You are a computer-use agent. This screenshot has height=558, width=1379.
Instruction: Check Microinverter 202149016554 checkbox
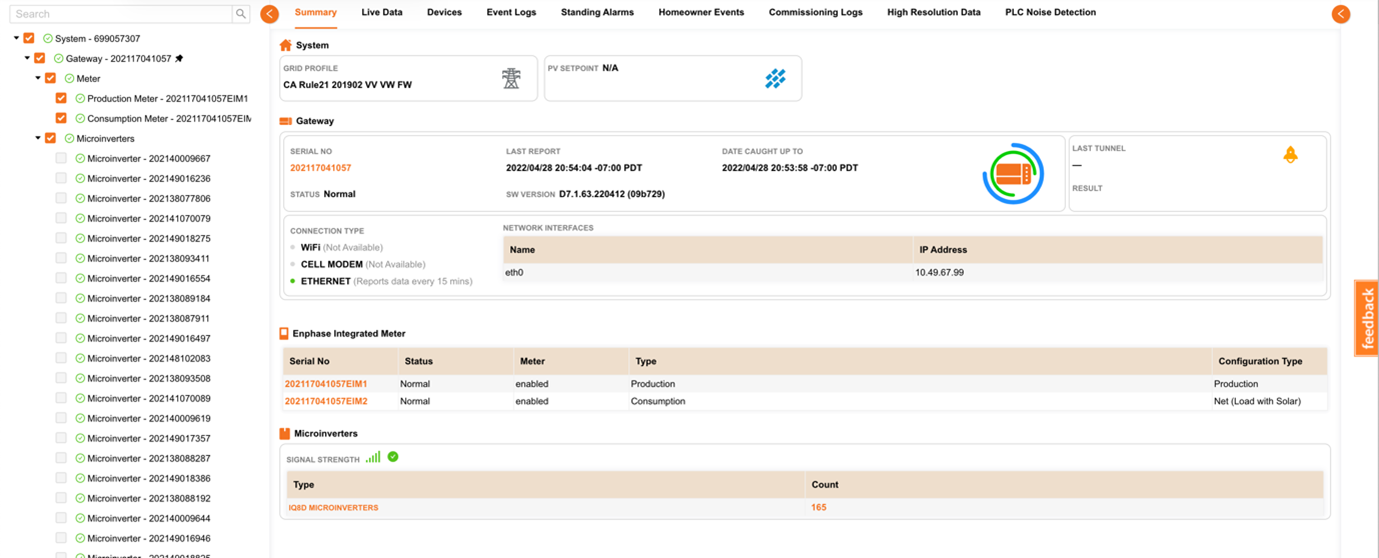coord(61,278)
